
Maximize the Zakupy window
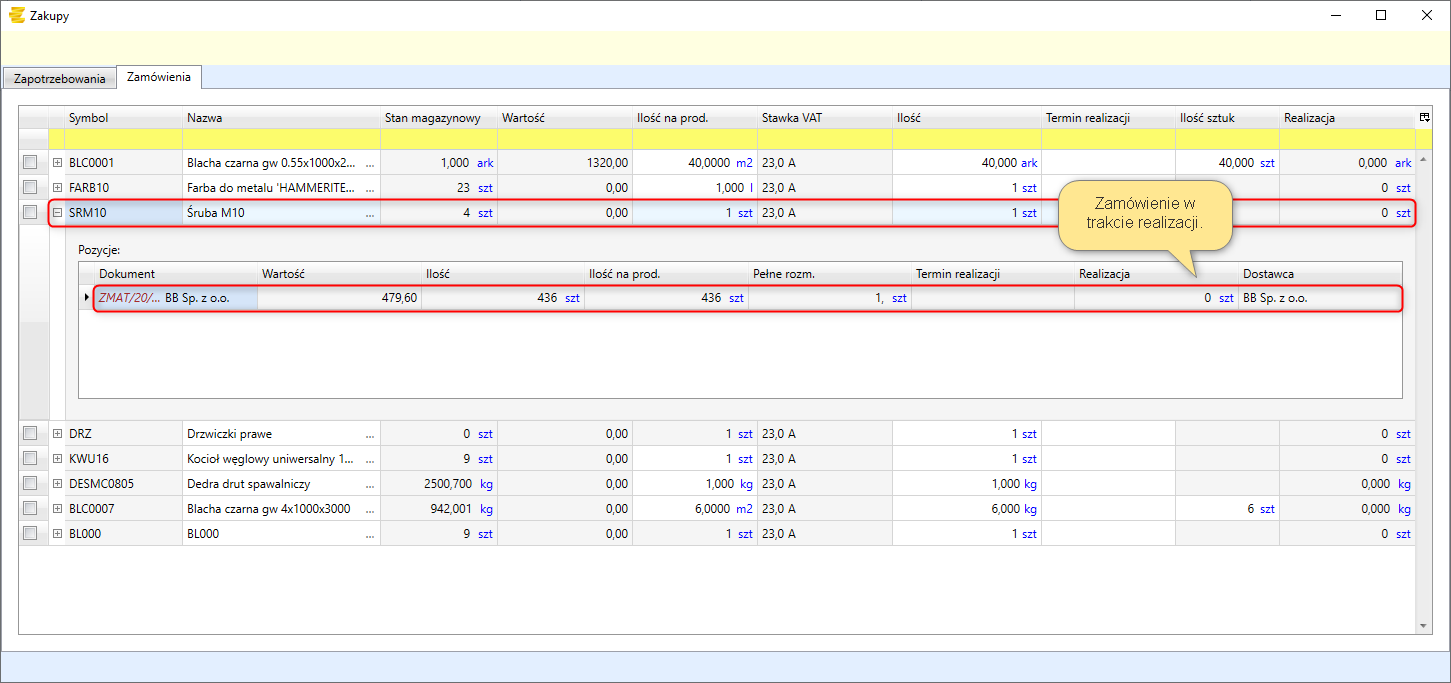1380,16
